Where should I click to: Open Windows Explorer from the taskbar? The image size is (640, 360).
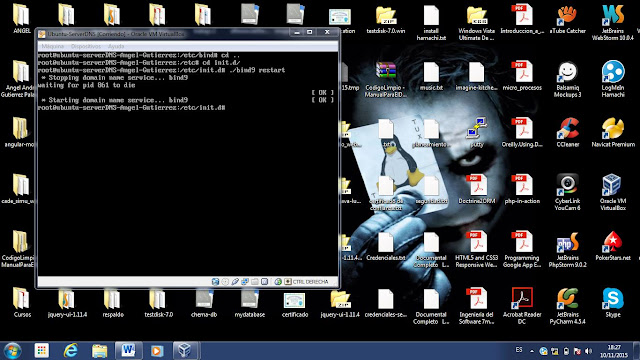point(99,351)
